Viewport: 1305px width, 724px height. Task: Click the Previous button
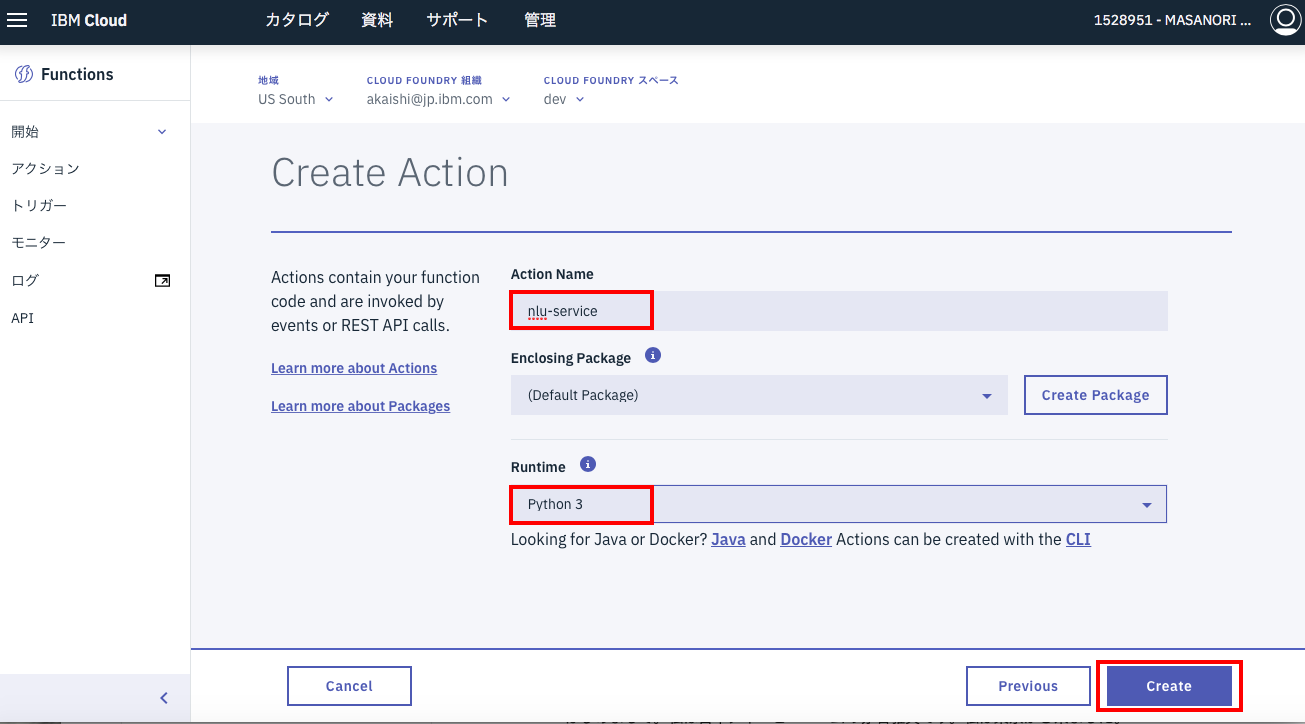click(1028, 686)
